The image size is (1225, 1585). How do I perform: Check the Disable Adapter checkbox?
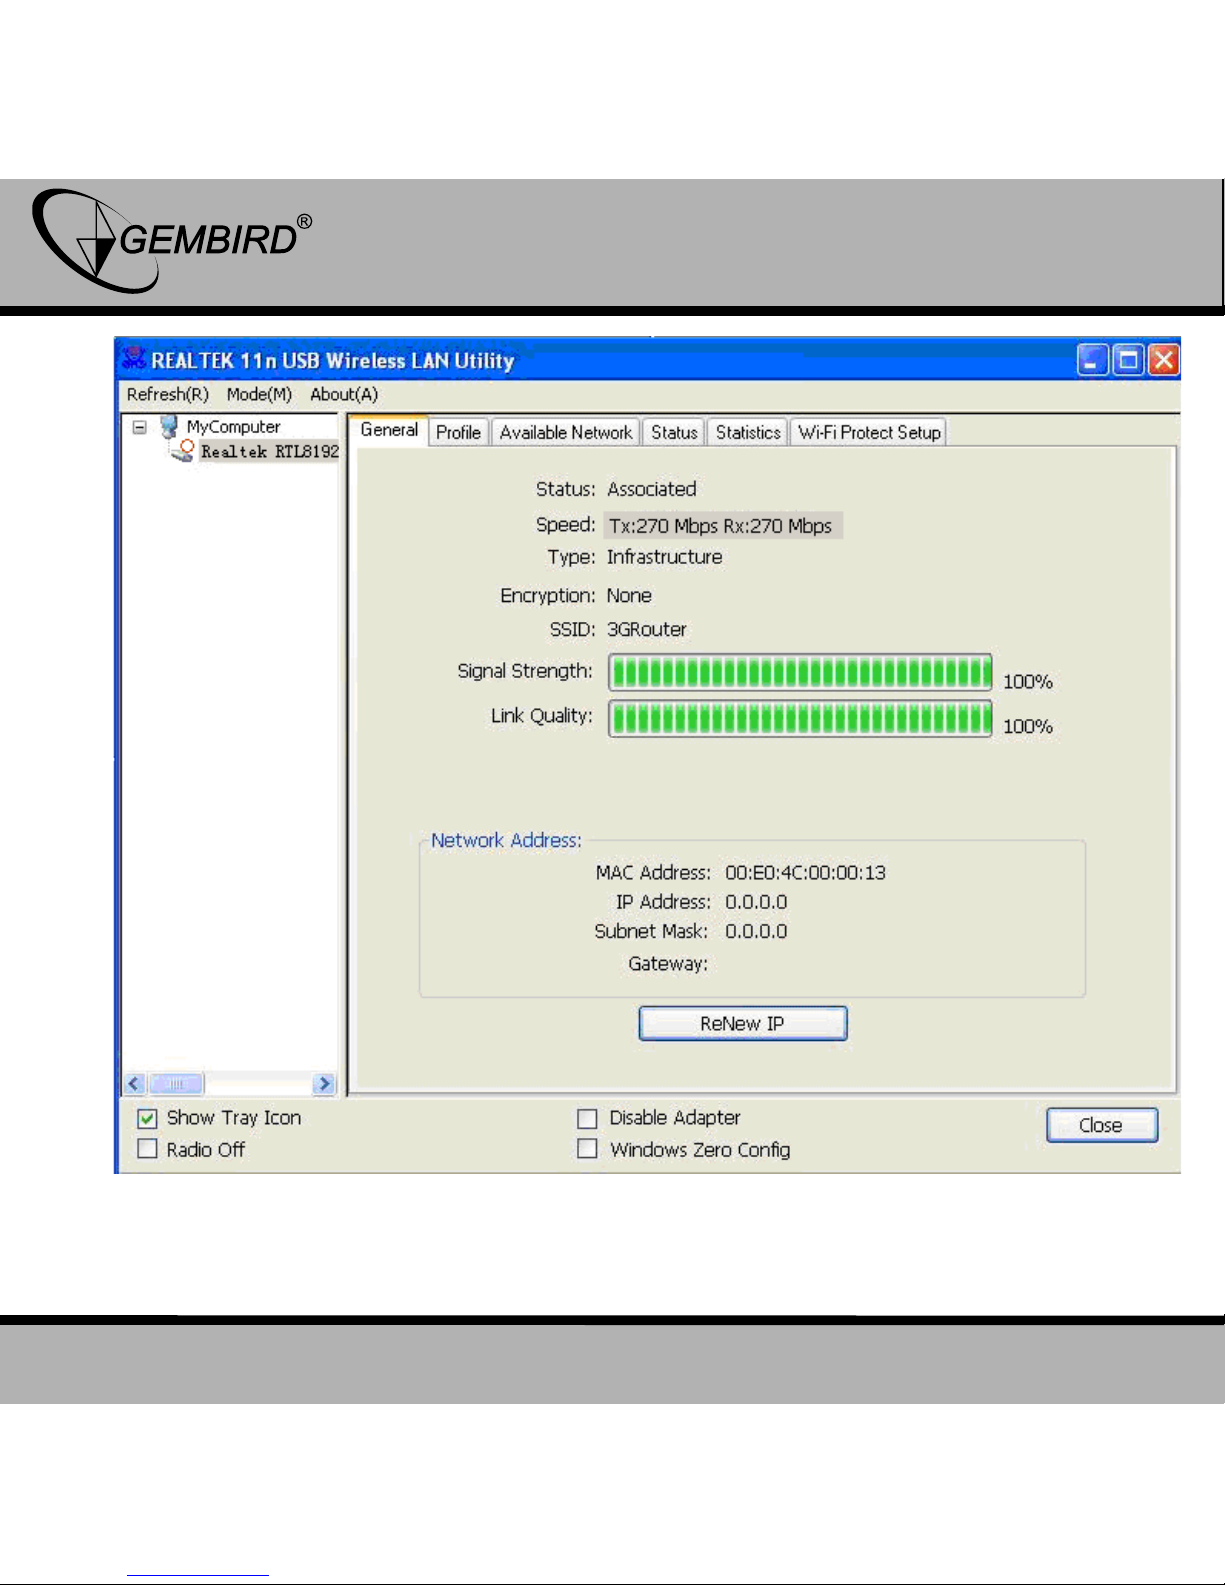(588, 1118)
